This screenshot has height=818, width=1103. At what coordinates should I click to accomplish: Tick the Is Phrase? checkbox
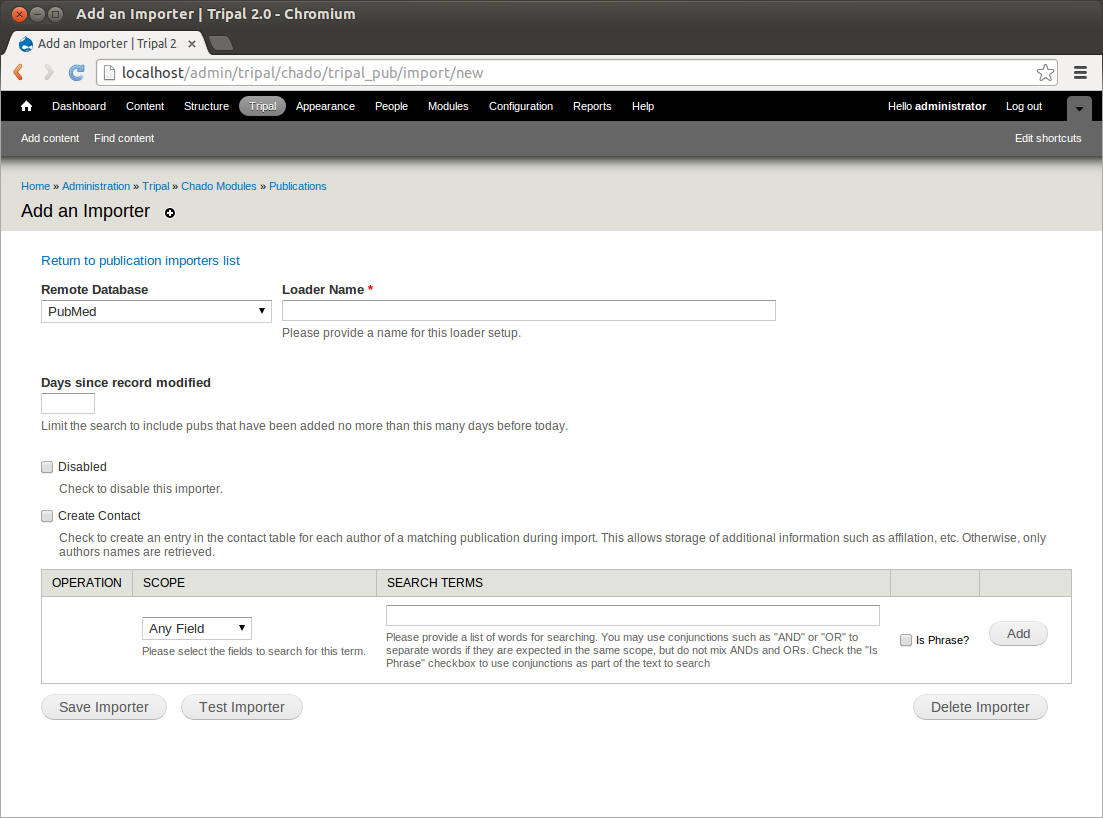pyautogui.click(x=906, y=640)
